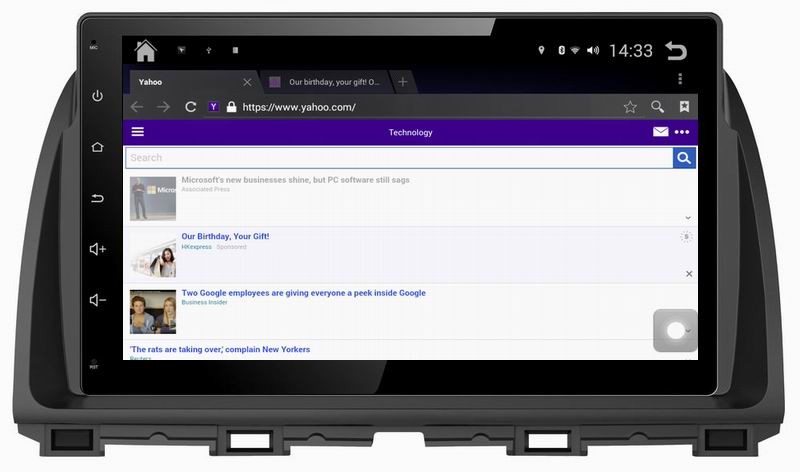The image size is (800, 472).
Task: Tap the Google employees thumbnail
Action: click(153, 312)
